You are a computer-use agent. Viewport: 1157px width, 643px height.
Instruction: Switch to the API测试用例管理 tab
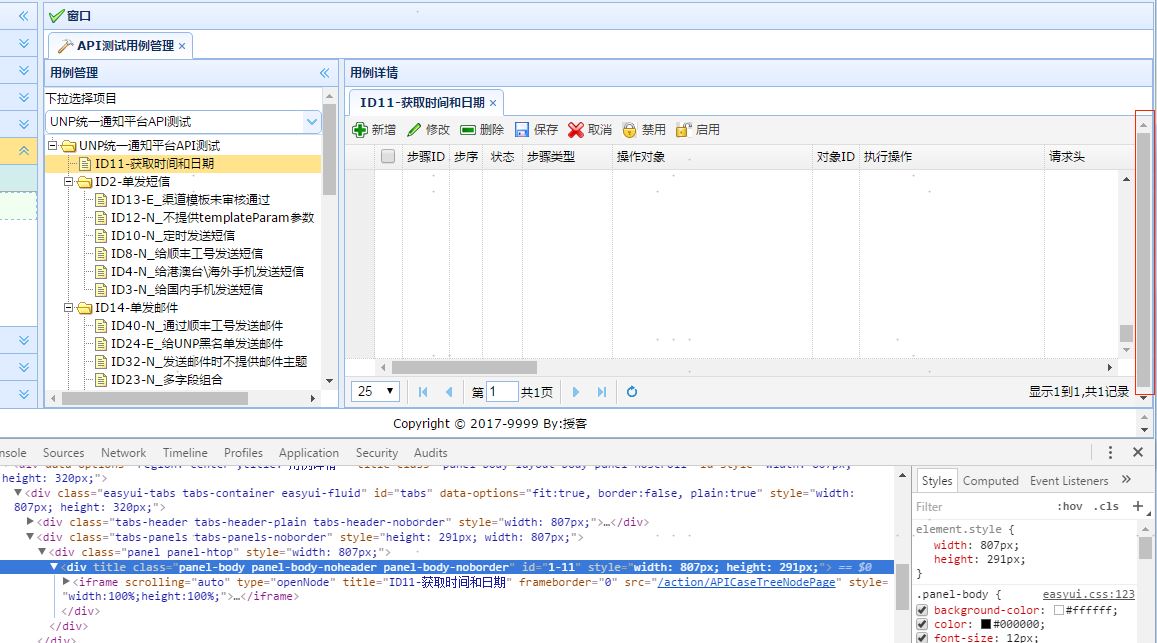[x=120, y=46]
